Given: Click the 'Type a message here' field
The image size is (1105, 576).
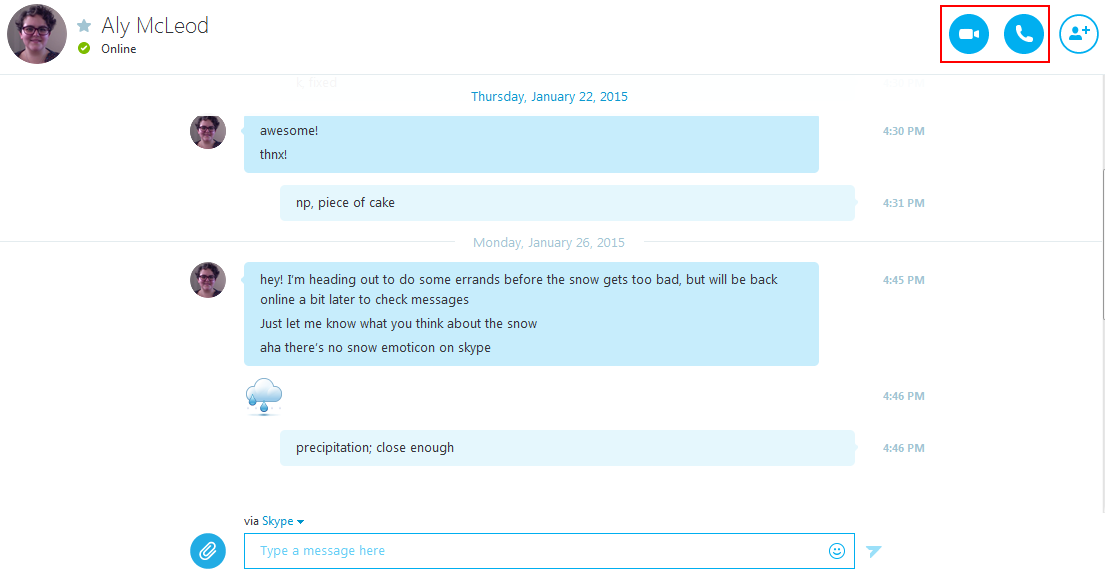Looking at the screenshot, I should pyautogui.click(x=549, y=551).
